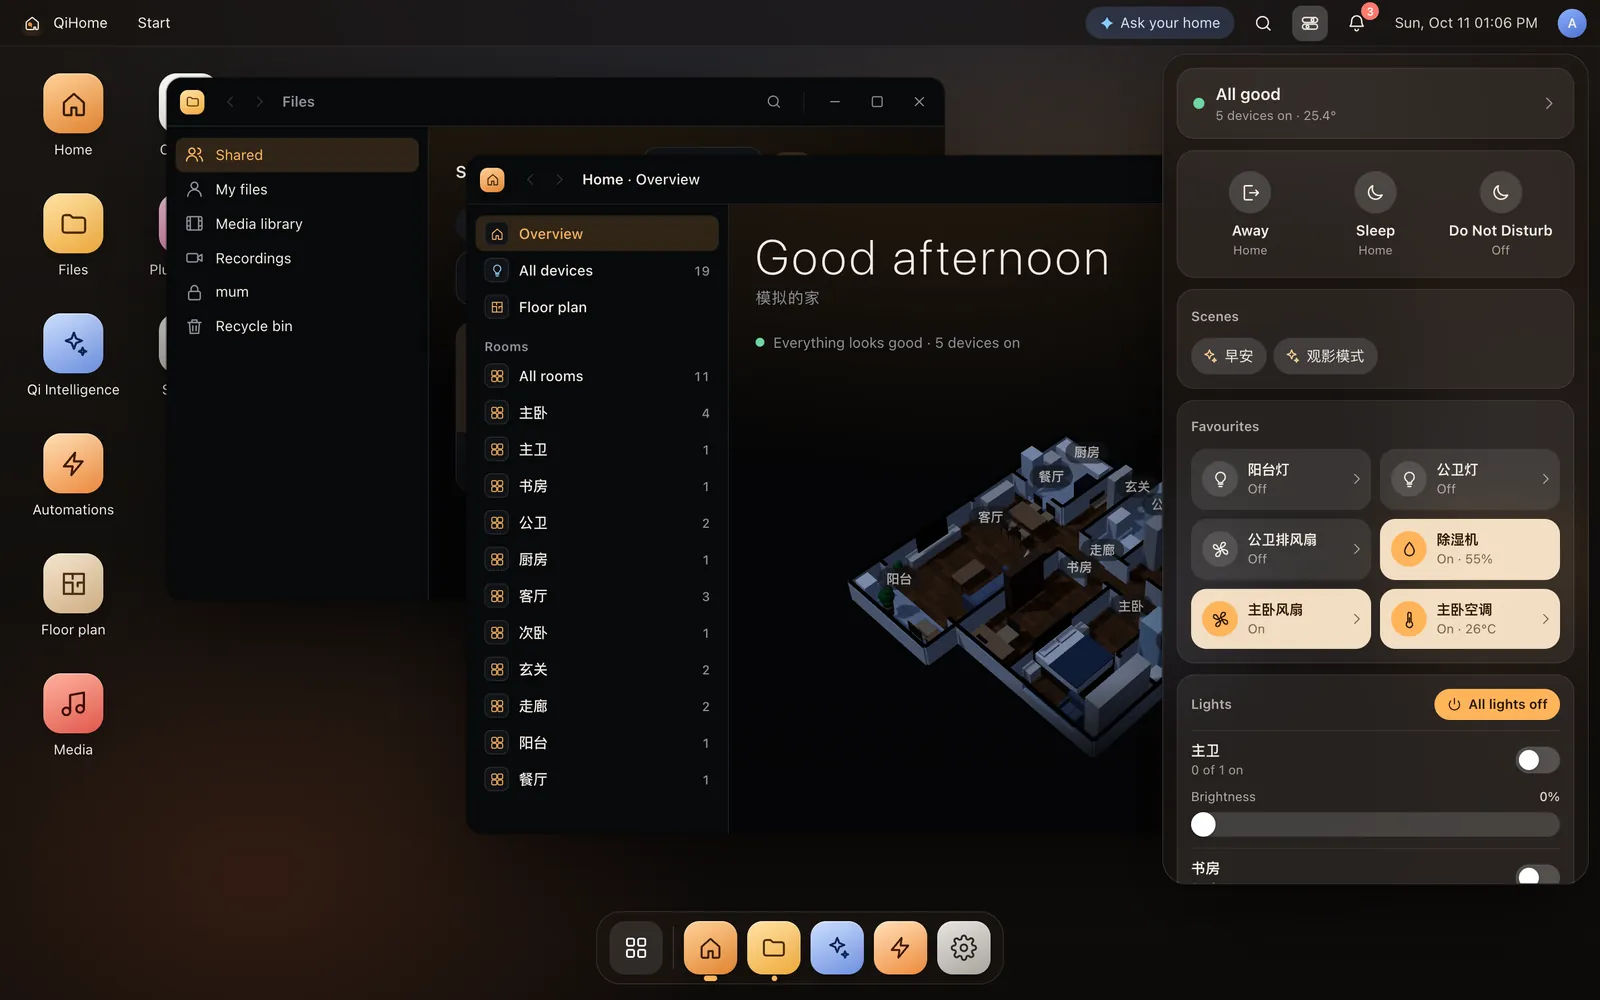1600x1000 pixels.
Task: Click the All lights off button
Action: click(x=1497, y=704)
